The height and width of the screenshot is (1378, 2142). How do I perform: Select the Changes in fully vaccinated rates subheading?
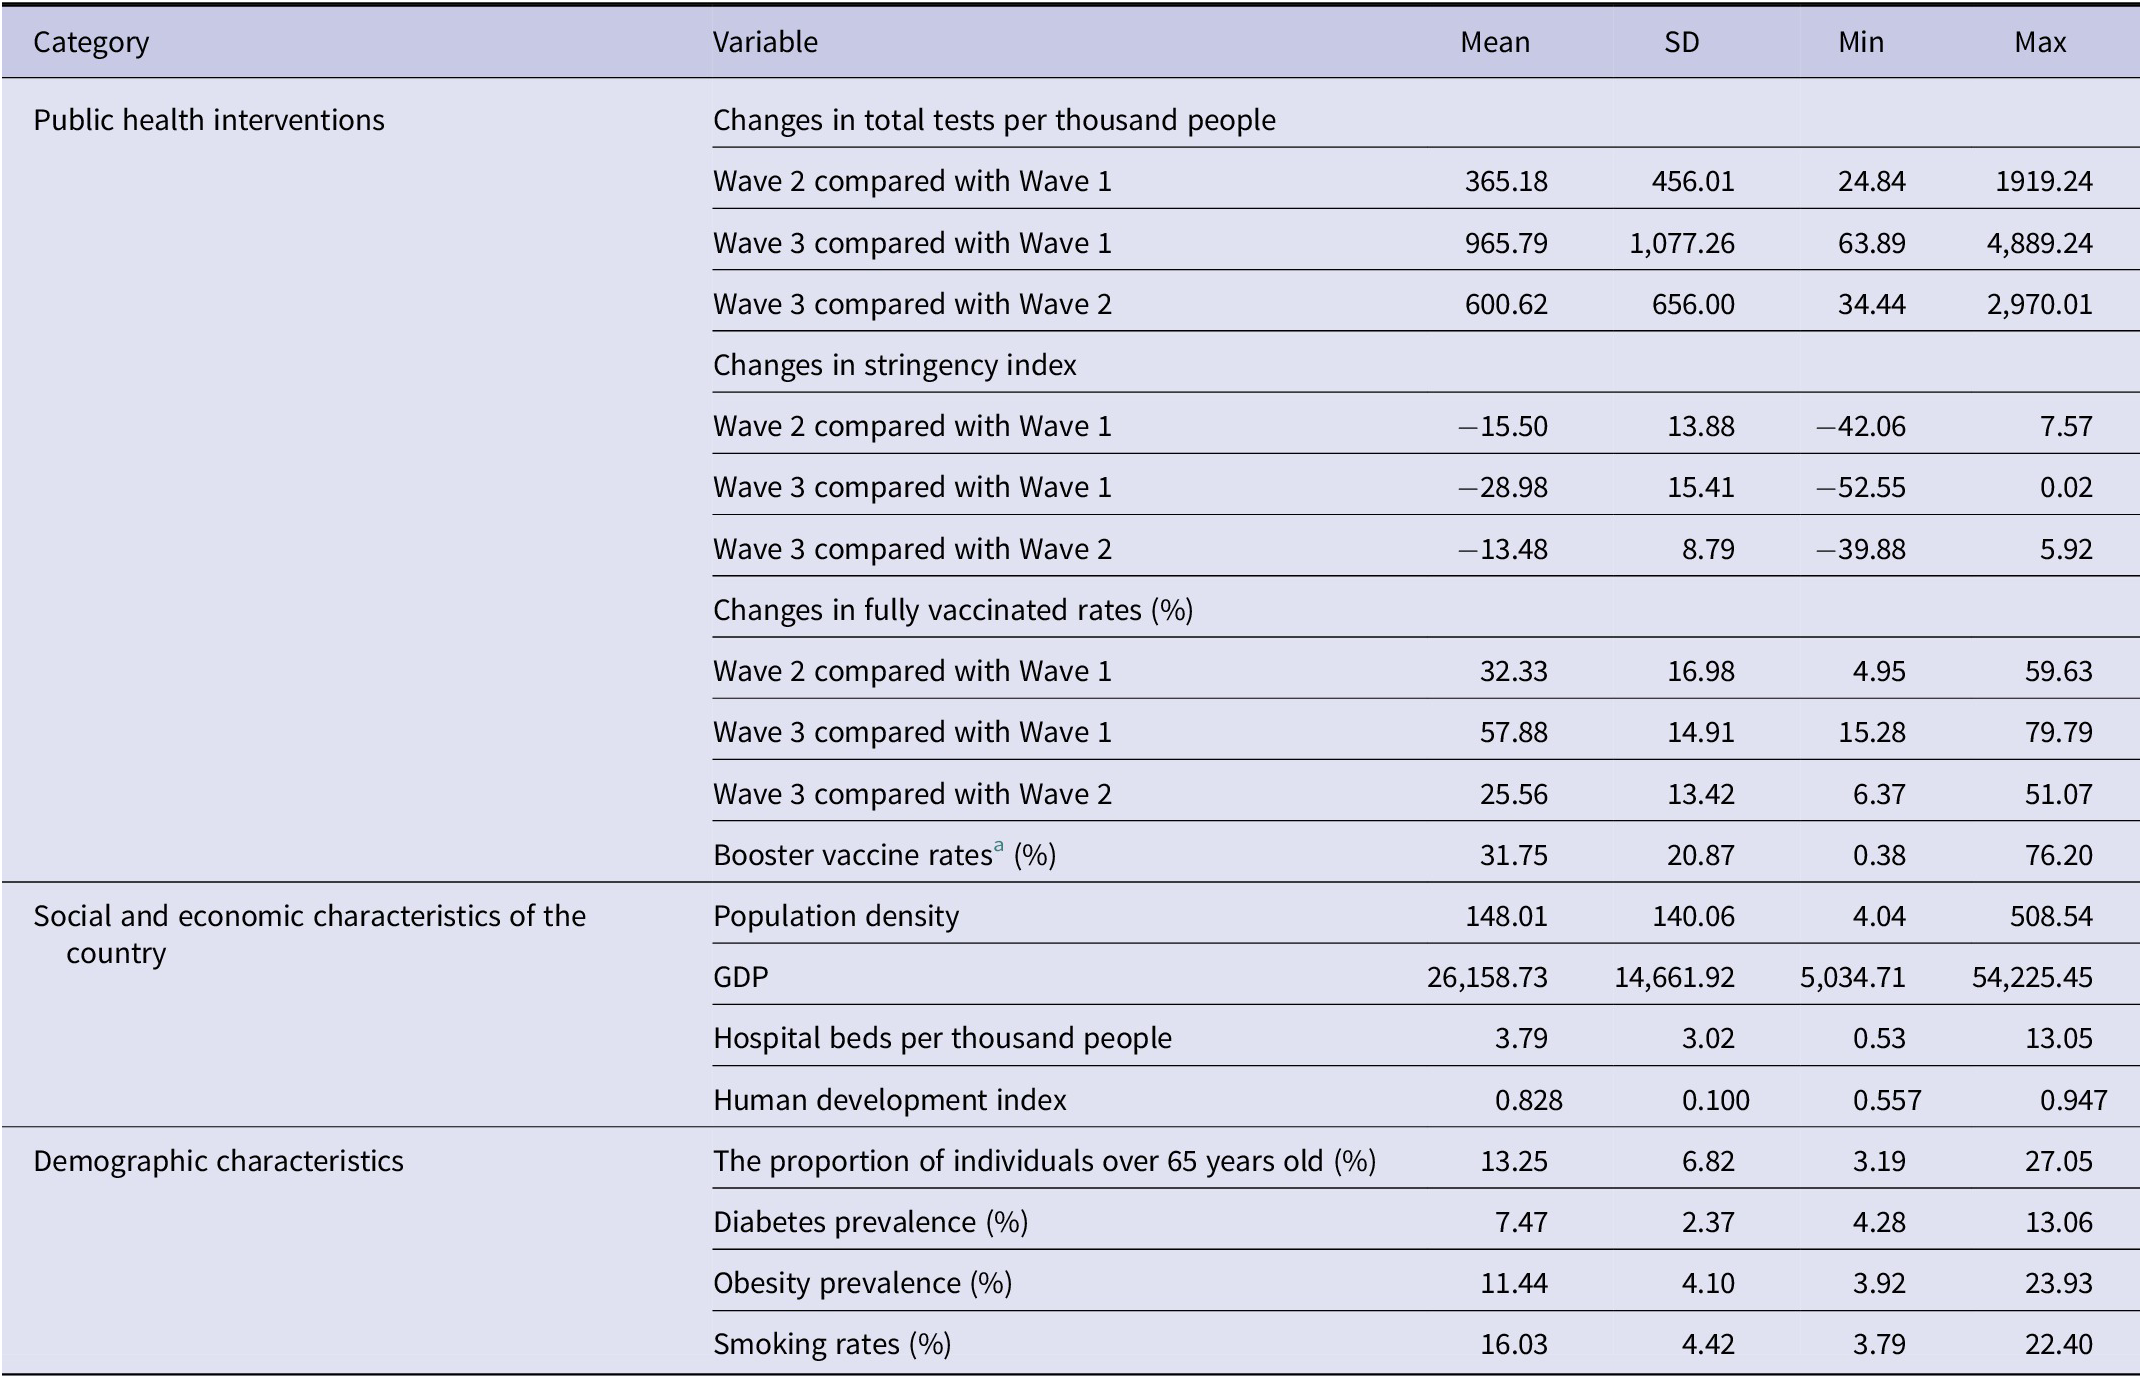(952, 610)
